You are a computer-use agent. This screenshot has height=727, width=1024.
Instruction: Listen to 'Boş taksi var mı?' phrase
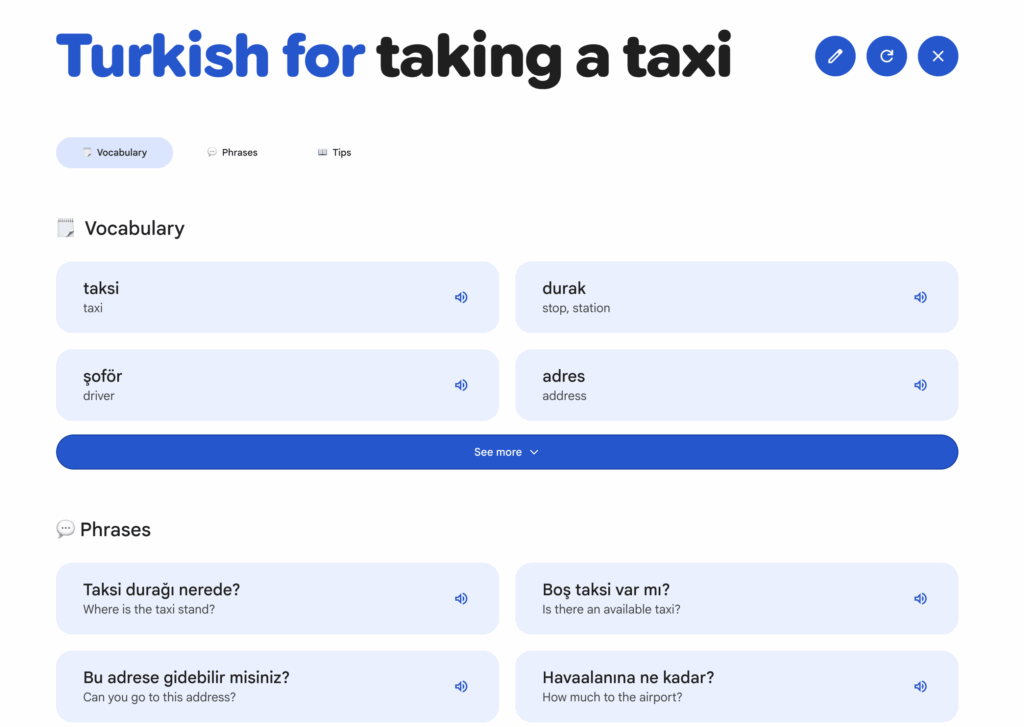coord(920,598)
